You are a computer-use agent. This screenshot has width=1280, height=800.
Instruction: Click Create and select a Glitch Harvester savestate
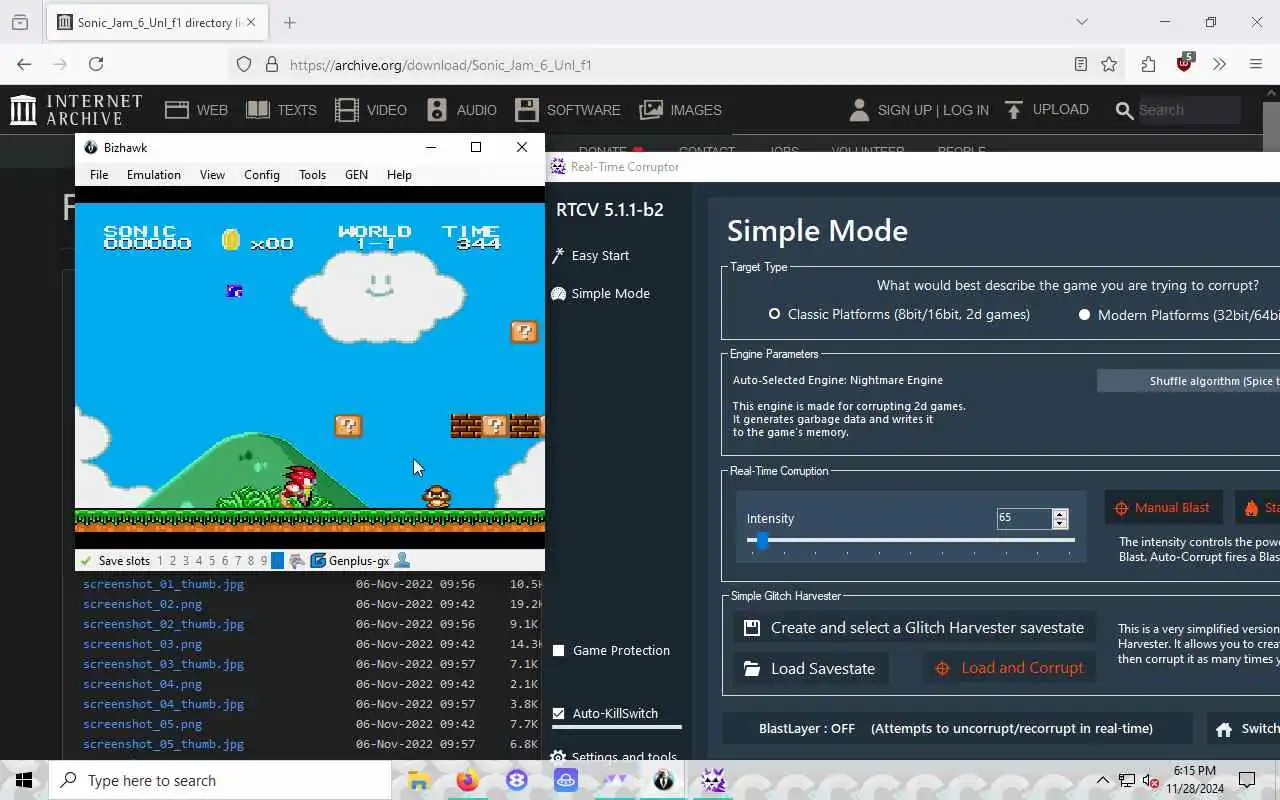pyautogui.click(x=915, y=628)
